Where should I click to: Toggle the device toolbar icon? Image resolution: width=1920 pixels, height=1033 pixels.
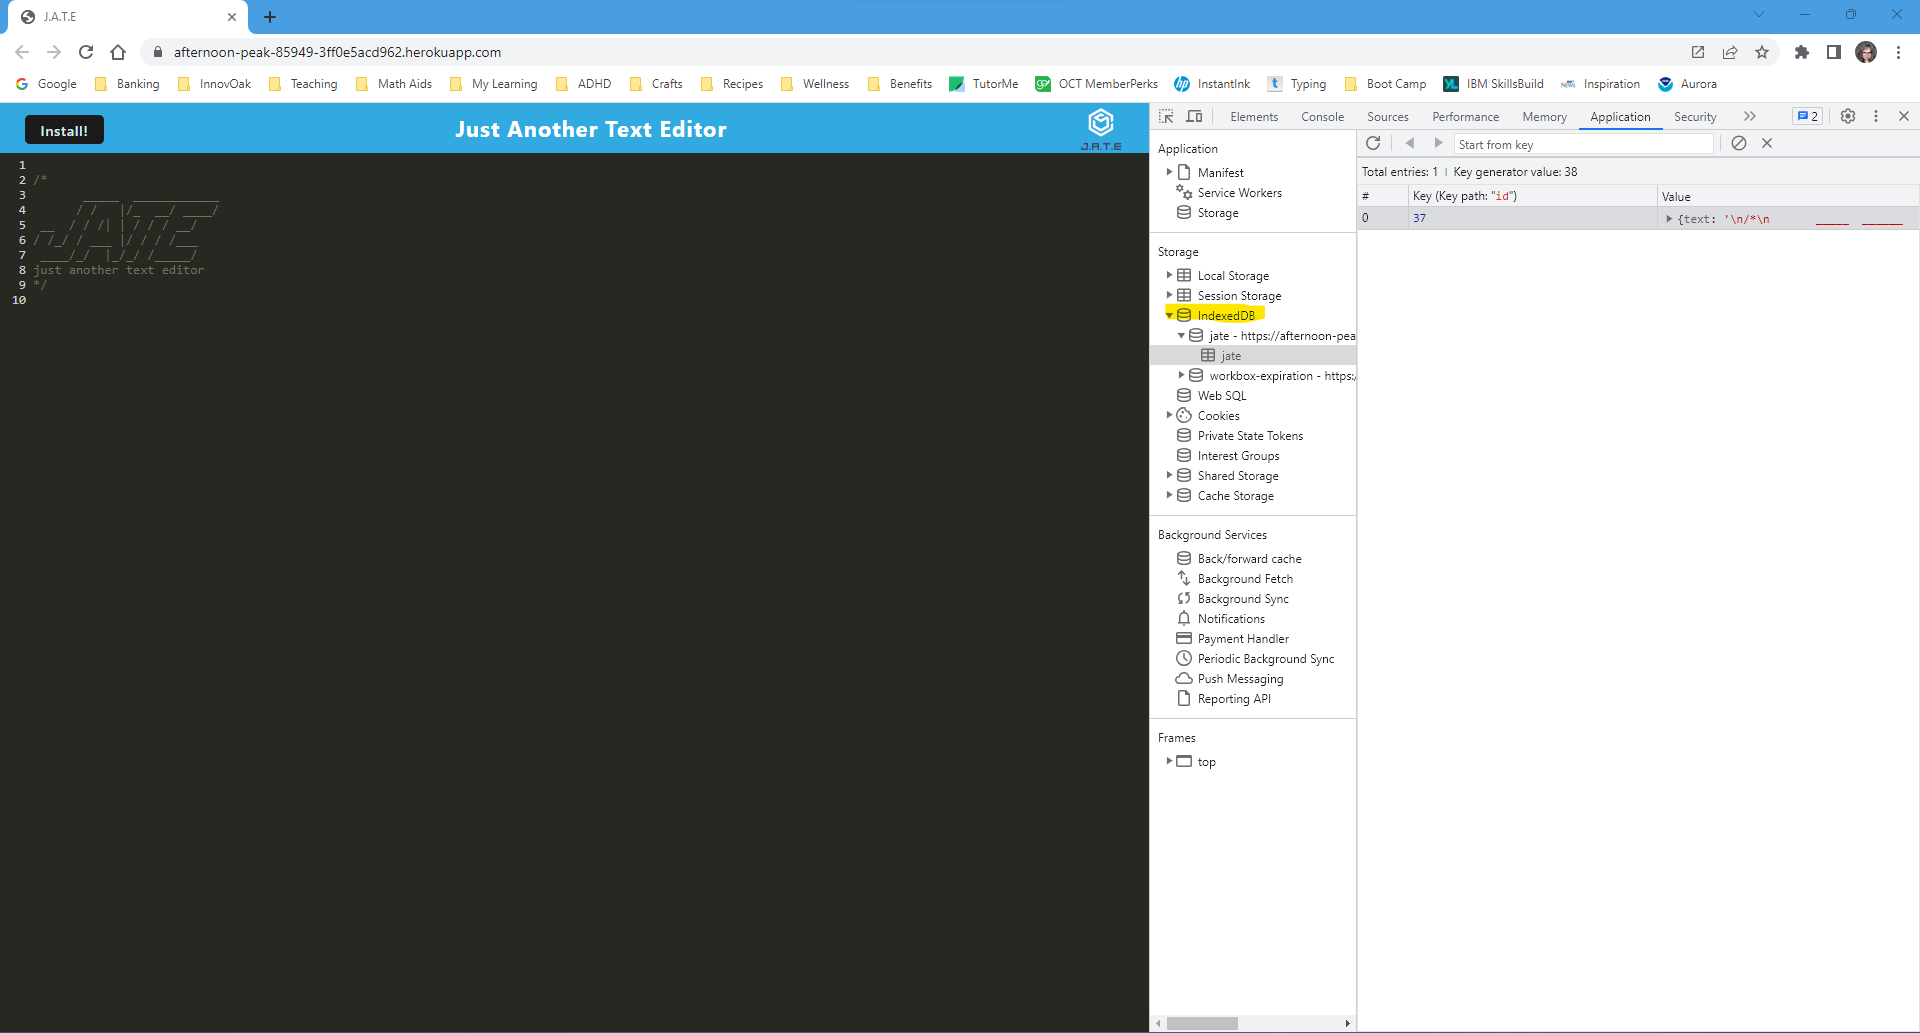(x=1194, y=116)
